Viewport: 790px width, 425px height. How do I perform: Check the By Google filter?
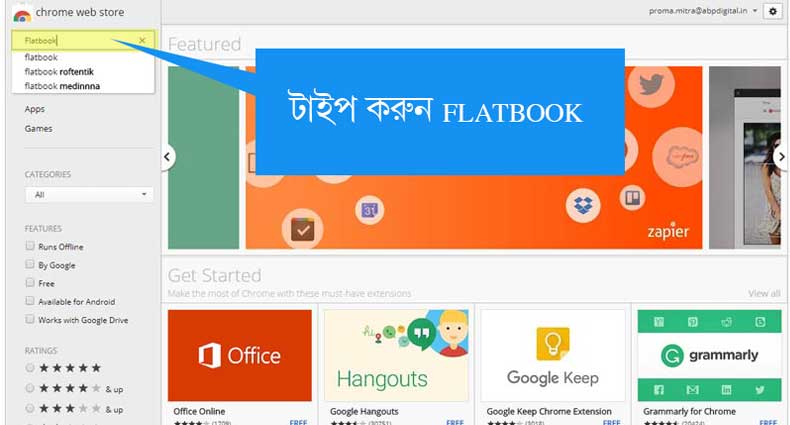coord(30,264)
